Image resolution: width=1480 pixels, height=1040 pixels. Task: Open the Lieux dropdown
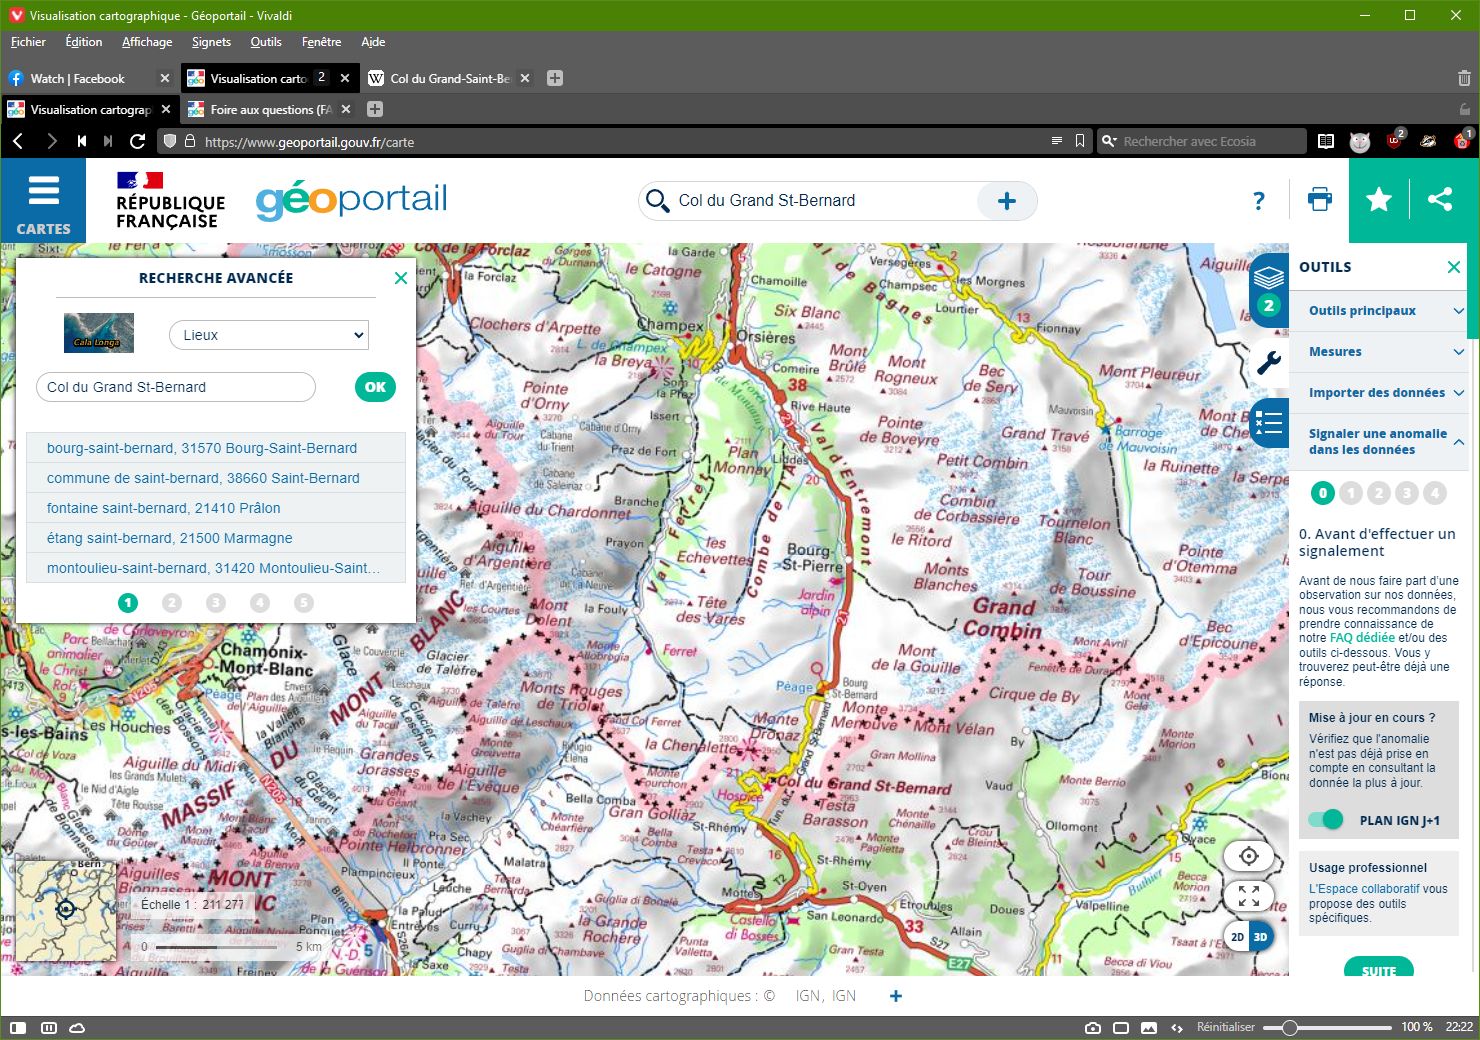click(x=269, y=335)
